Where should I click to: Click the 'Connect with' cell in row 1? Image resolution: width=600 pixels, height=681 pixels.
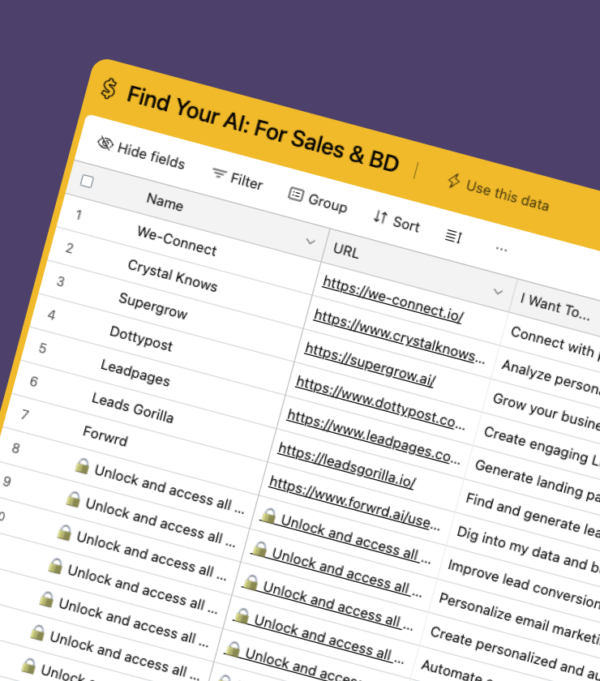(x=554, y=343)
